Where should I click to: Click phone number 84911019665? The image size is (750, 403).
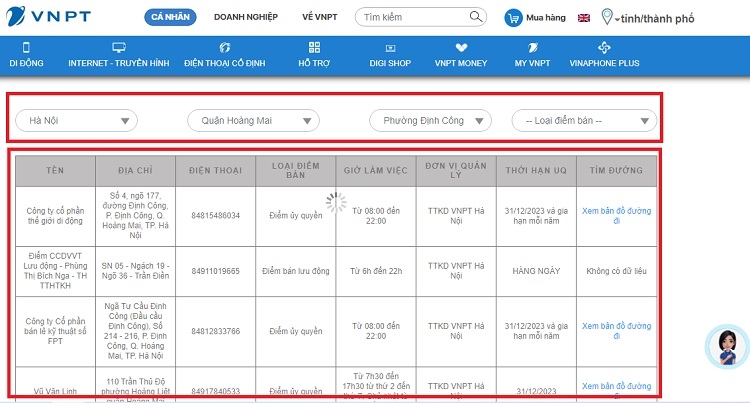[215, 271]
